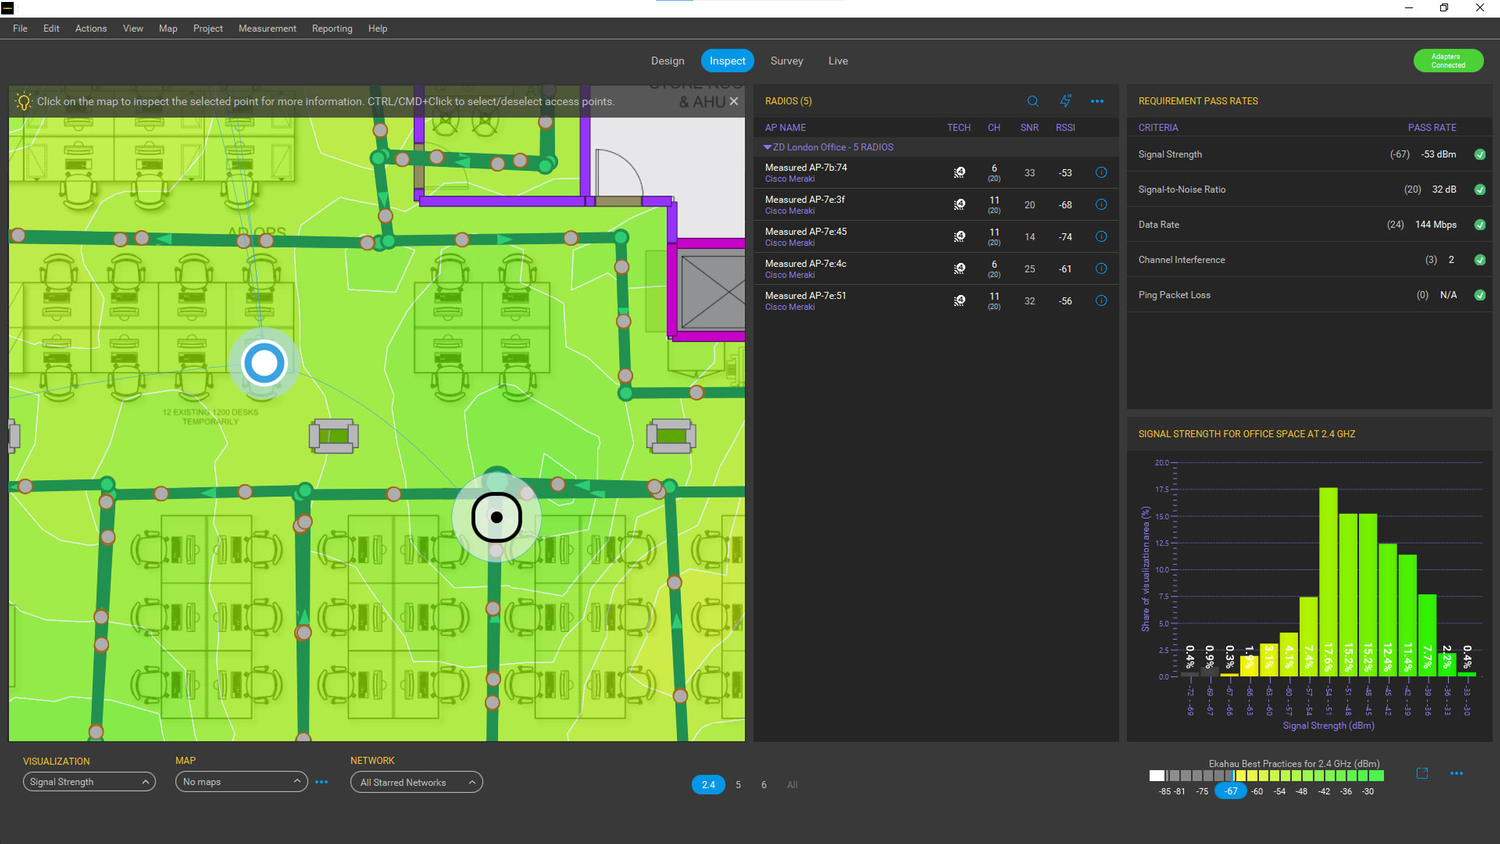View info for Measured AP-7b:74

click(1100, 172)
